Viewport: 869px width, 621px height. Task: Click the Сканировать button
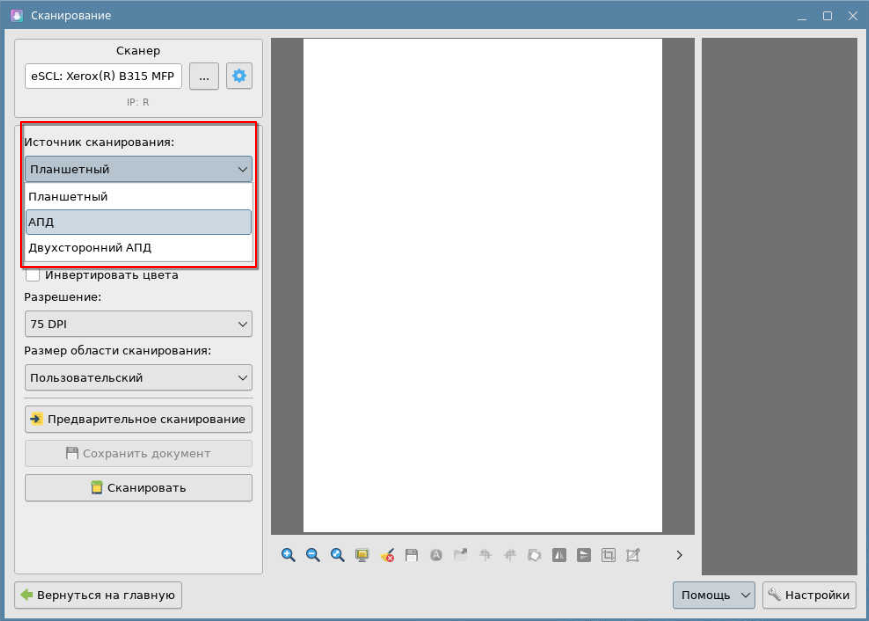click(138, 488)
